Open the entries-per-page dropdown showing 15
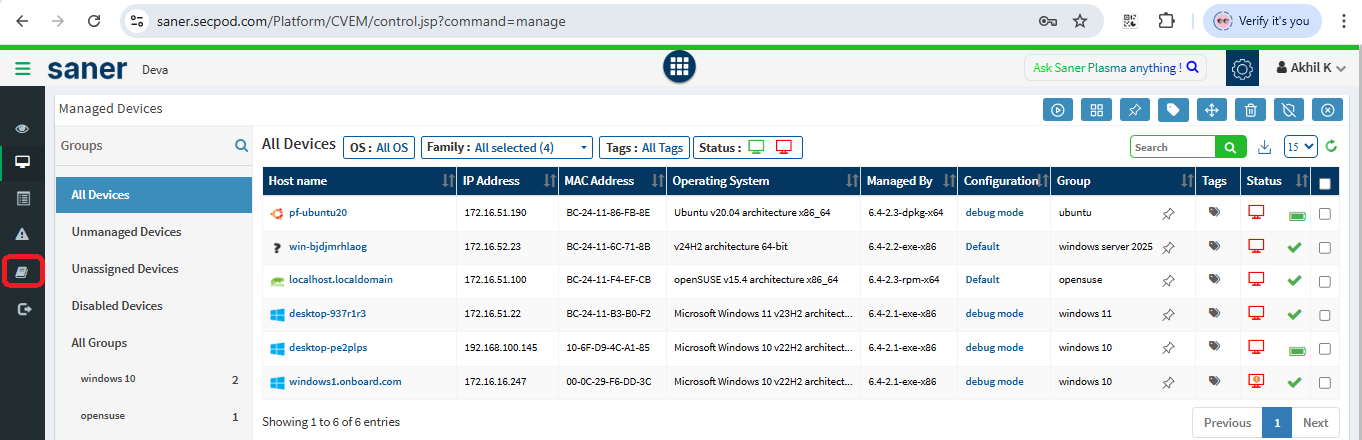 (1301, 147)
